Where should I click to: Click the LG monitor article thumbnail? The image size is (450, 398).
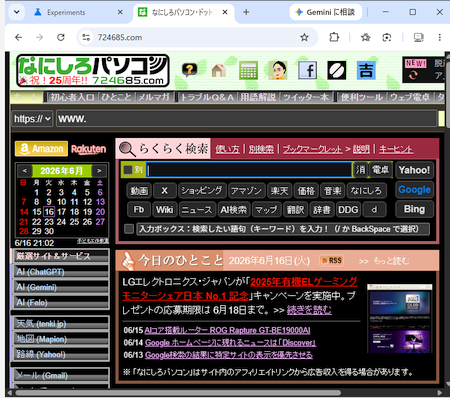pos(400,318)
